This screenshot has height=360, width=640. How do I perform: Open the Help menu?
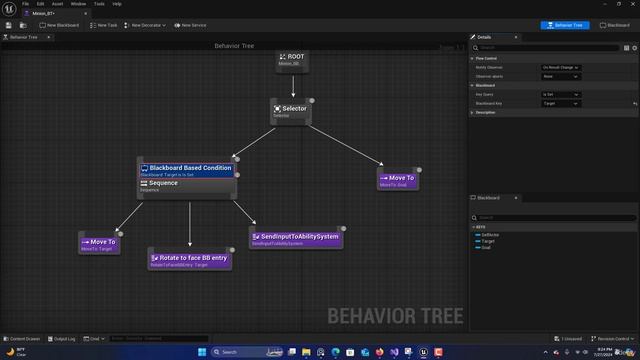coord(117,4)
